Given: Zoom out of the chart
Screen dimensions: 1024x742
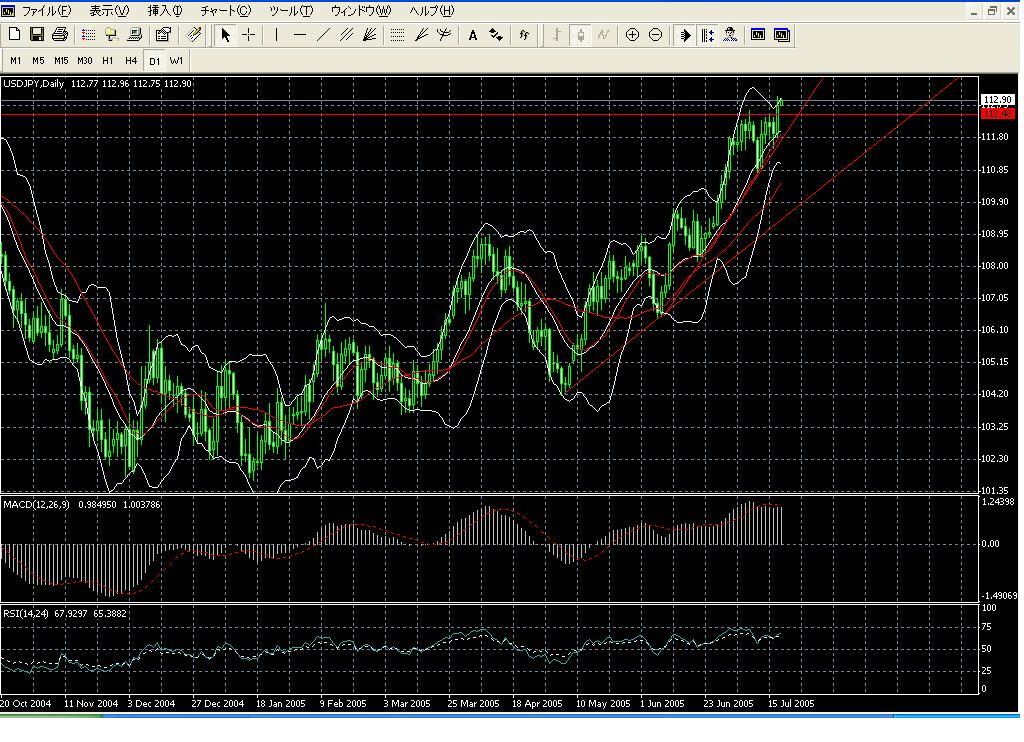Looking at the screenshot, I should [x=655, y=35].
